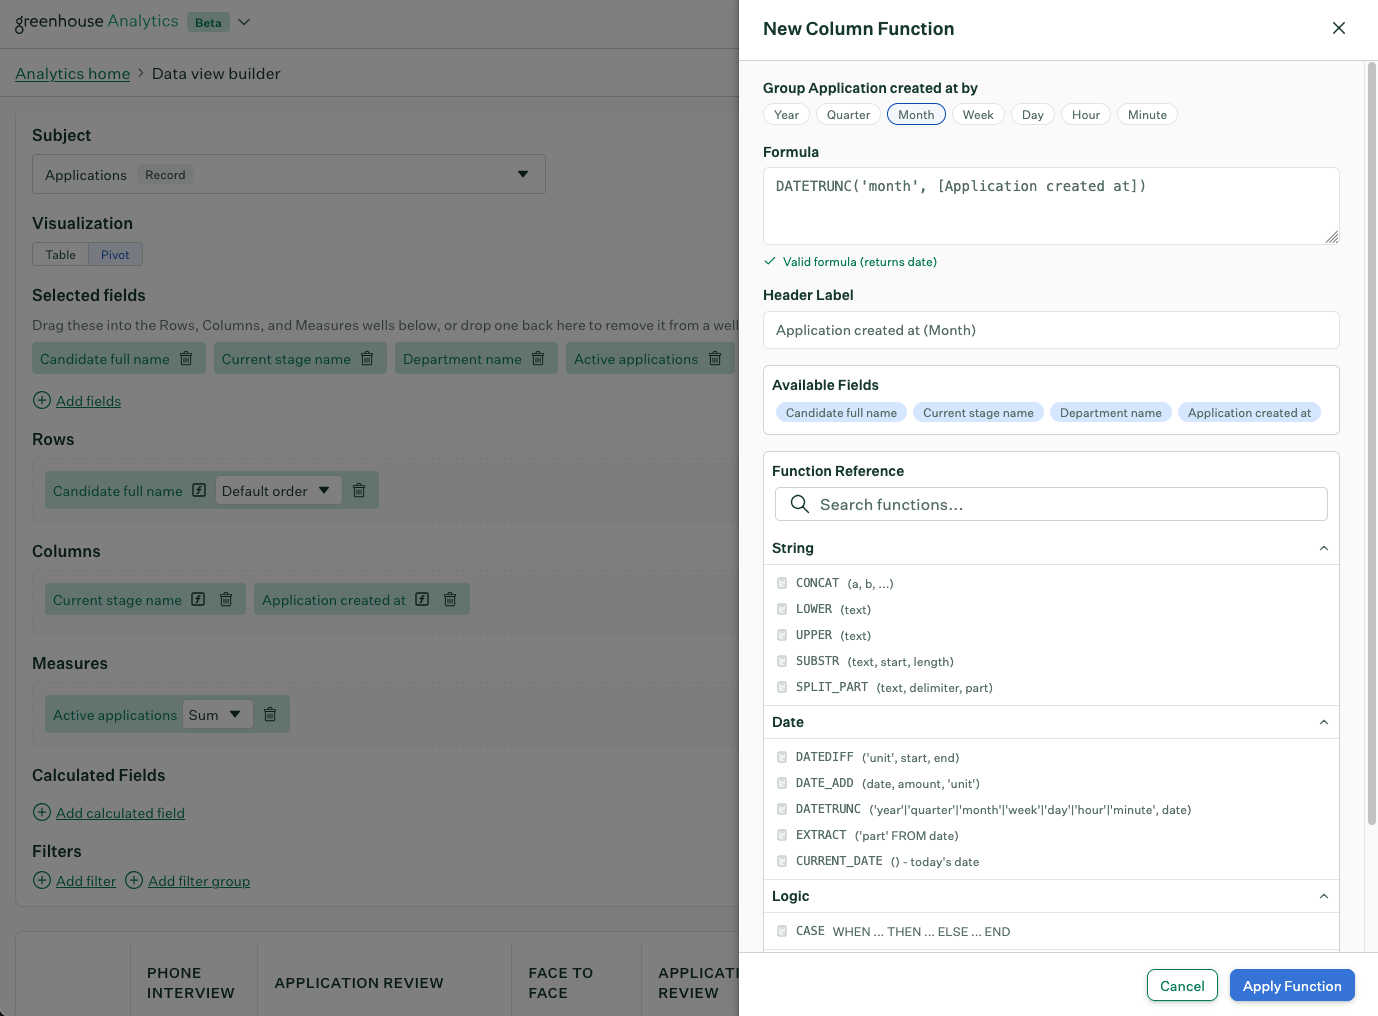Remove Candidate full name from Rows
This screenshot has height=1016, width=1378.
359,490
